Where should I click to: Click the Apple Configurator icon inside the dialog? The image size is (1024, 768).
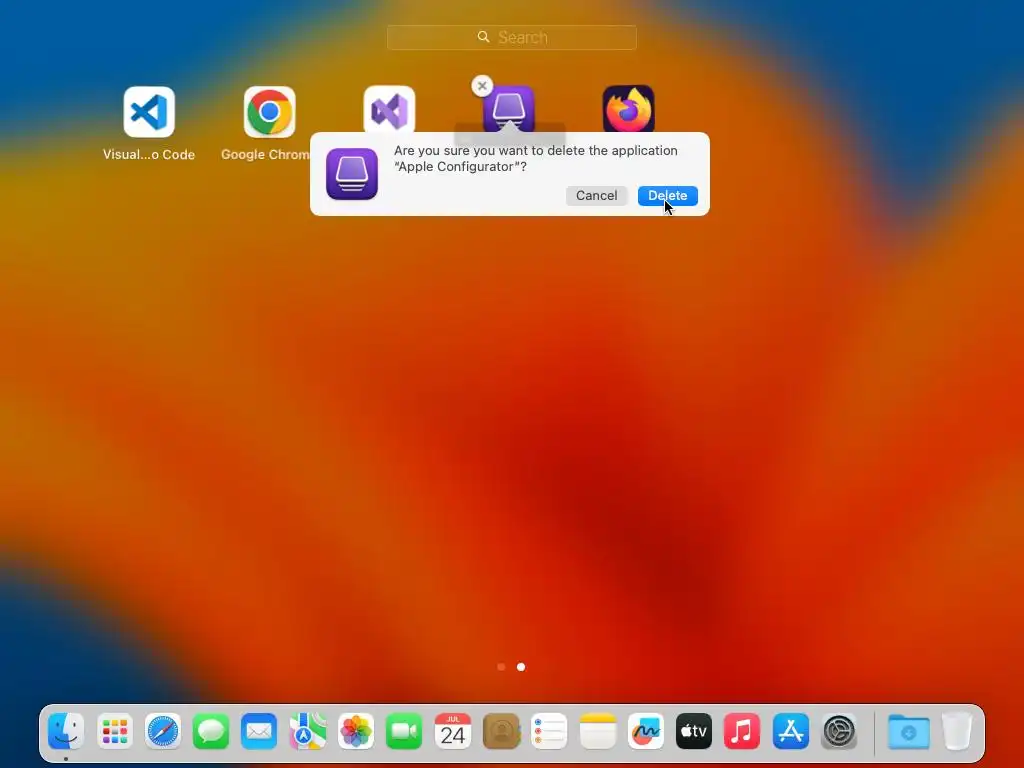352,174
